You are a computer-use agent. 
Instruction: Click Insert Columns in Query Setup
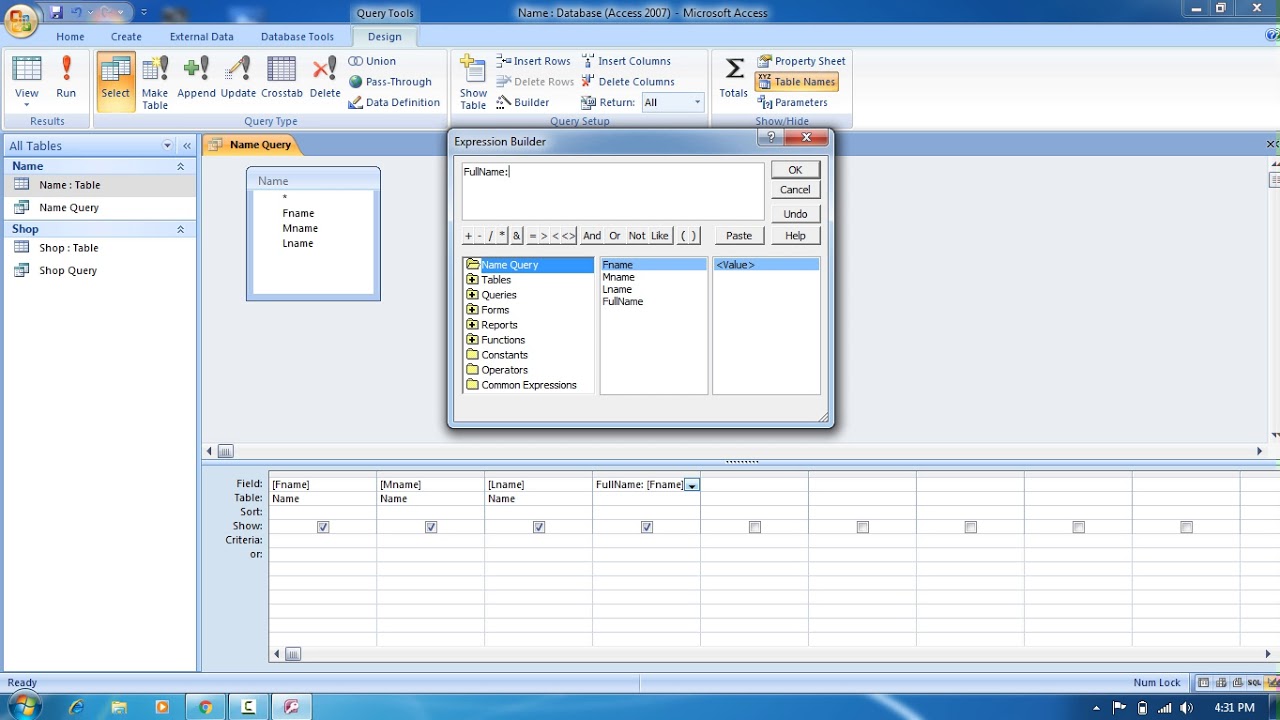click(x=626, y=61)
